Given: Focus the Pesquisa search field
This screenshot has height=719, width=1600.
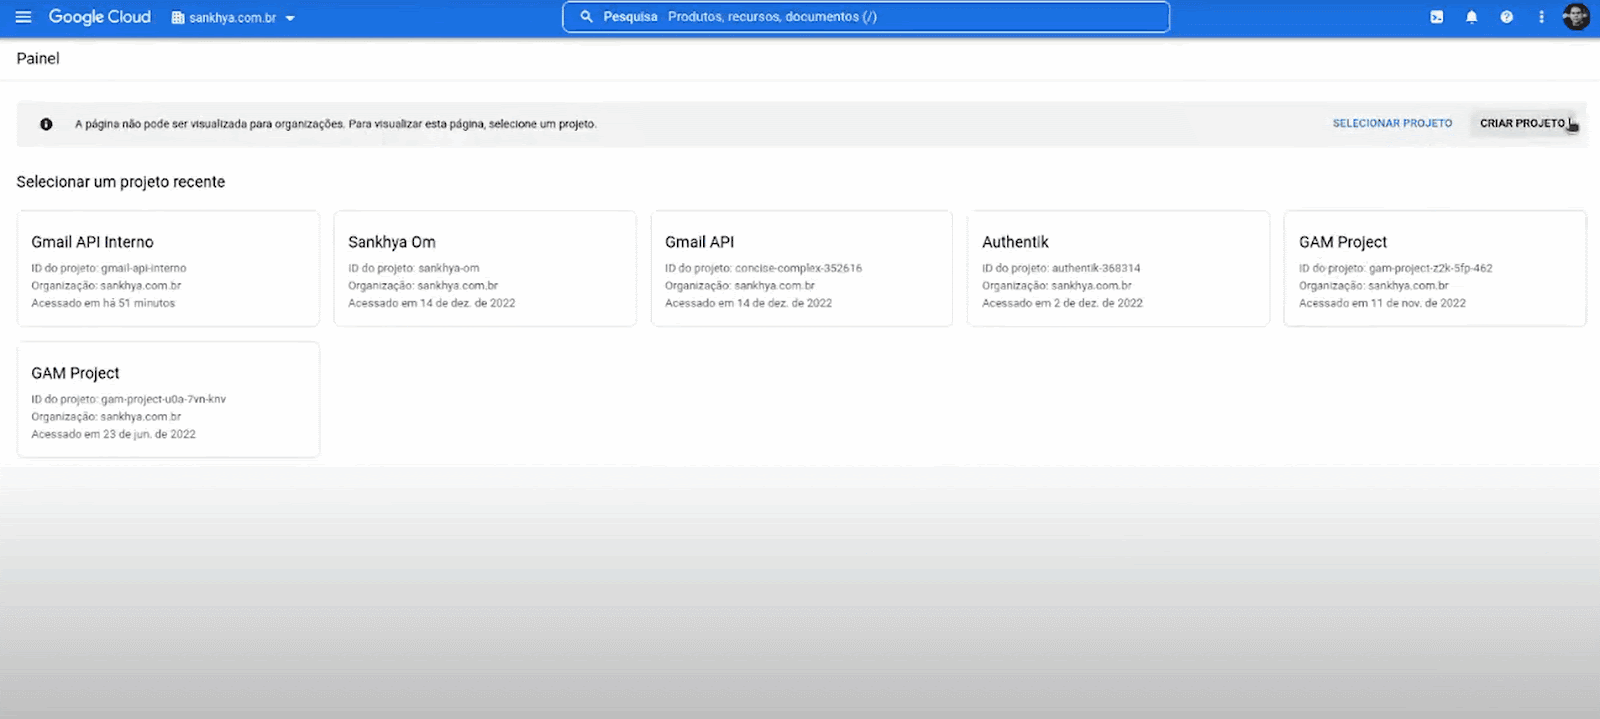Looking at the screenshot, I should coord(866,17).
